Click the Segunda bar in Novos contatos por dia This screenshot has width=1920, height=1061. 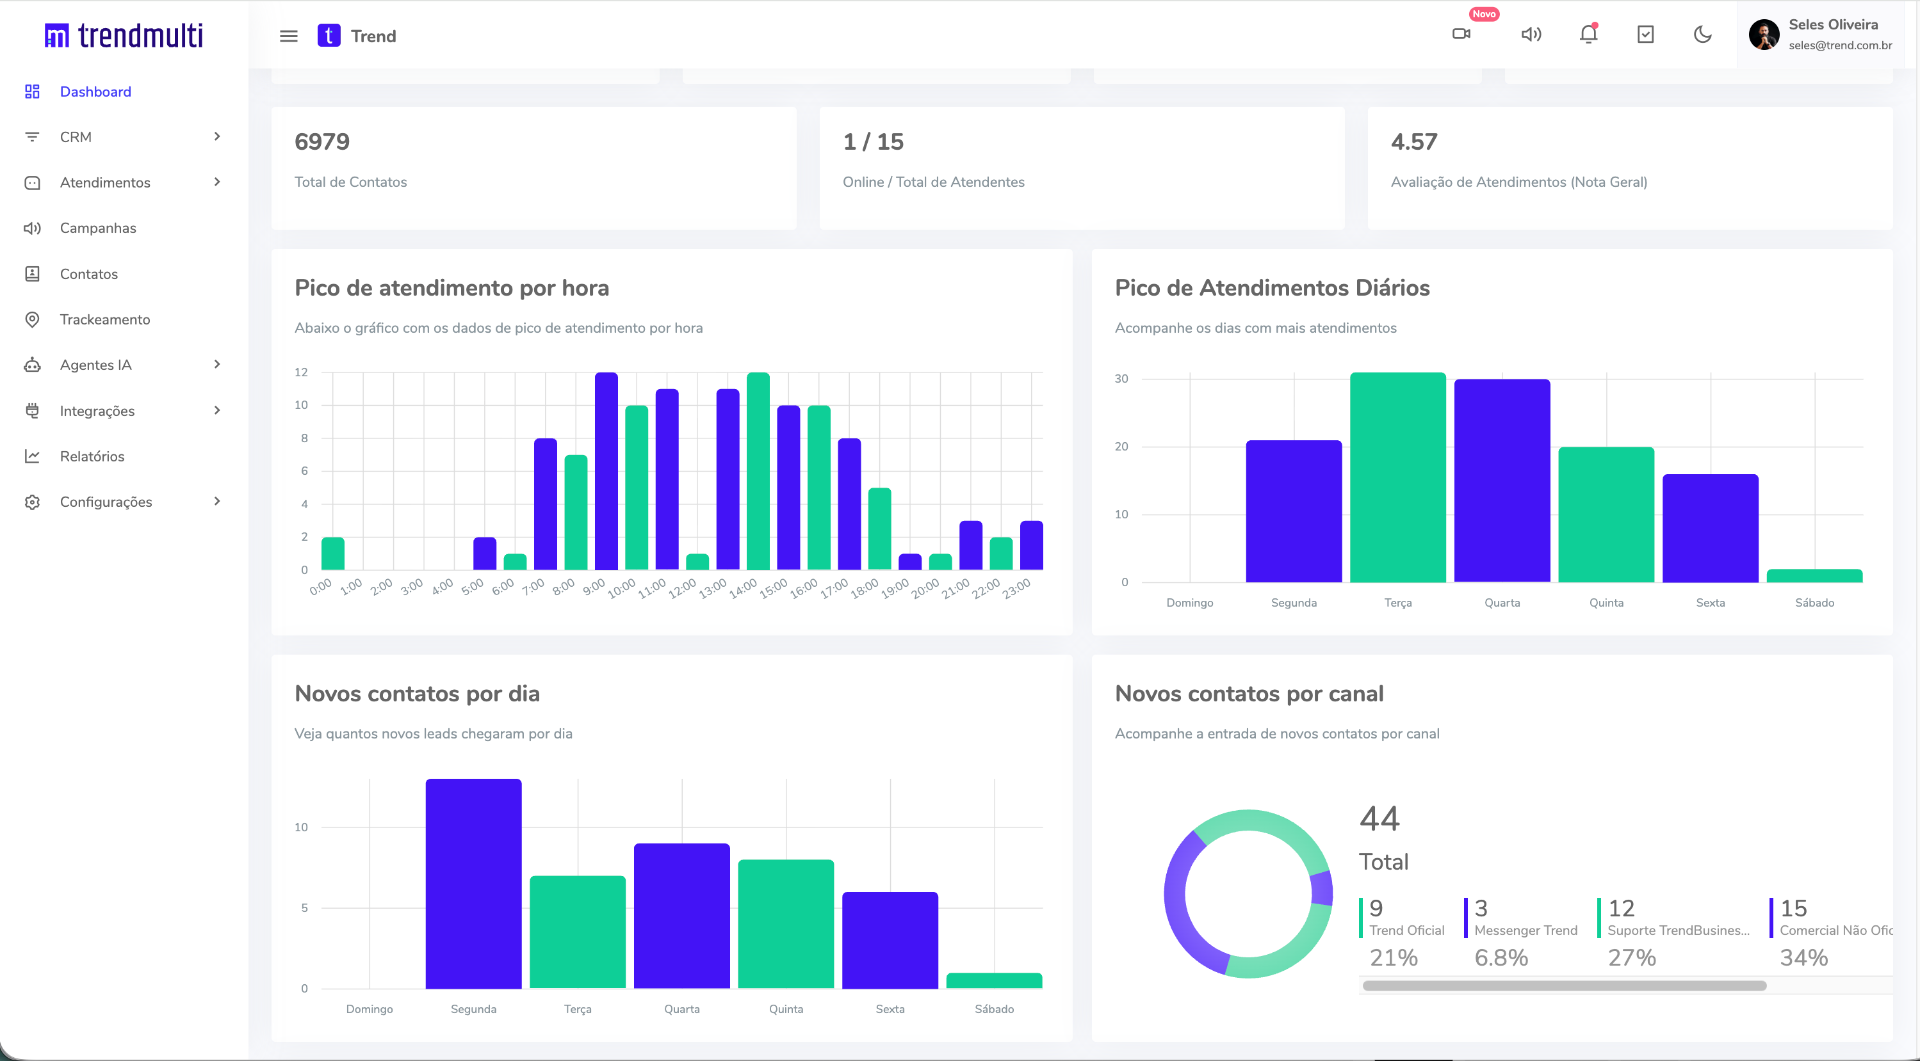click(x=474, y=884)
